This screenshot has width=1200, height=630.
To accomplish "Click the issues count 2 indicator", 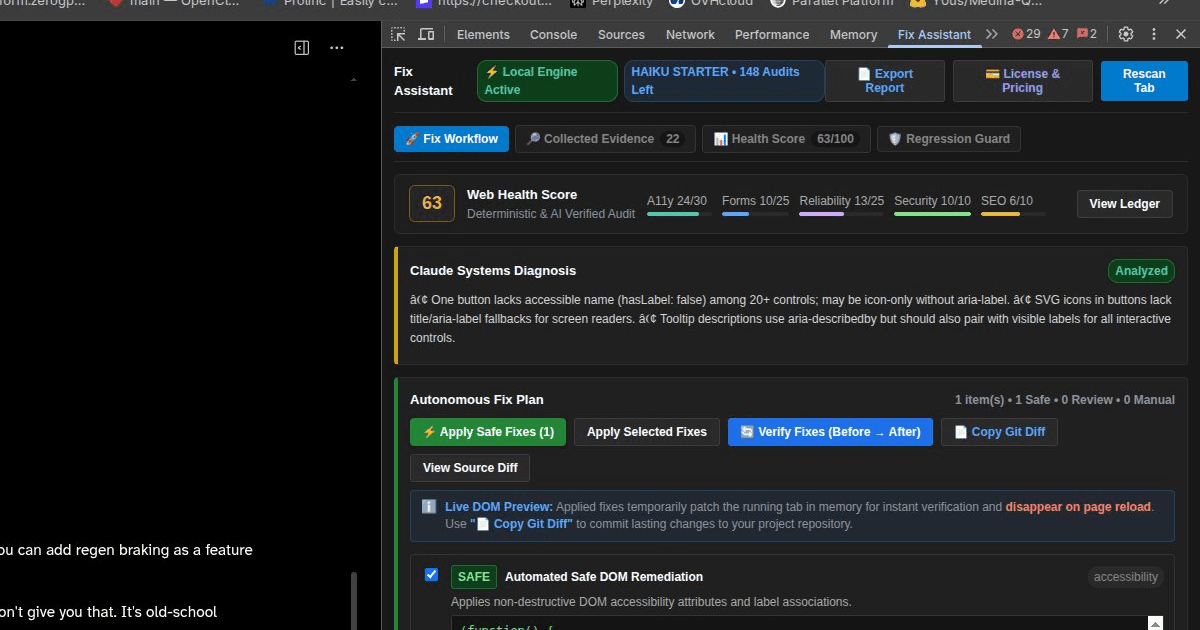I will tap(1087, 34).
